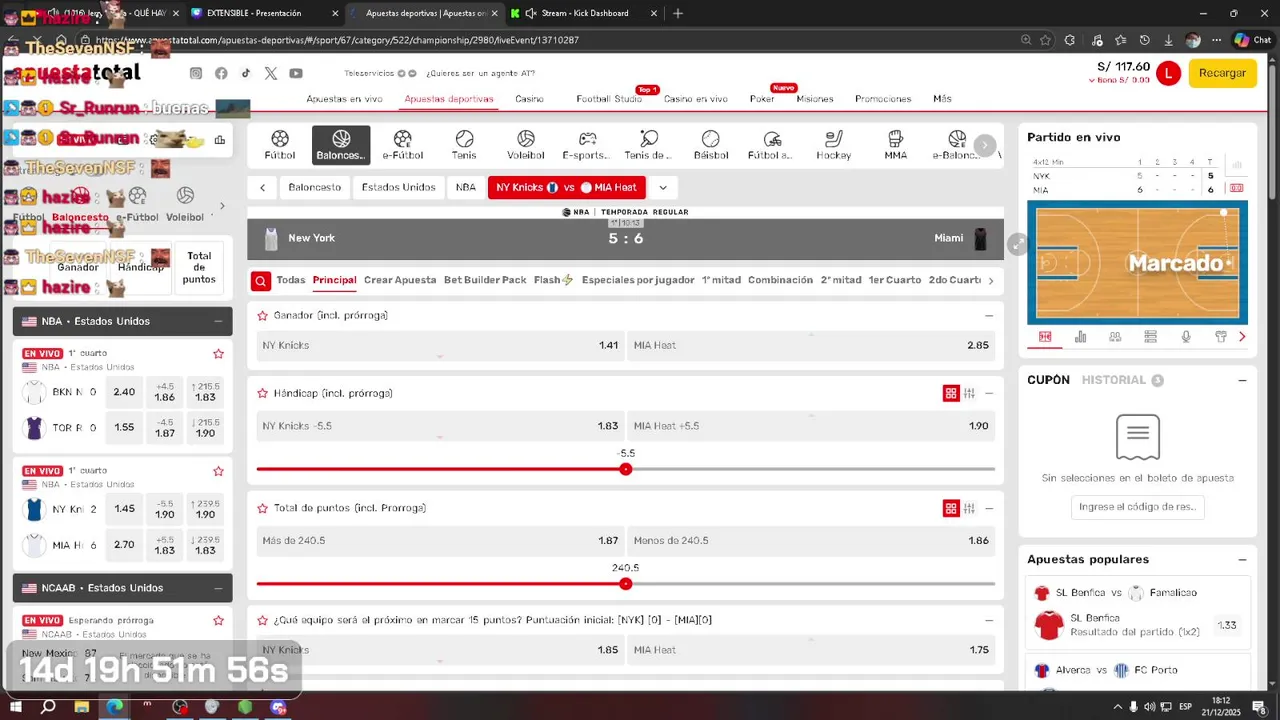Show more market tabs with right arrow
The width and height of the screenshot is (1280, 720).
[x=991, y=281]
